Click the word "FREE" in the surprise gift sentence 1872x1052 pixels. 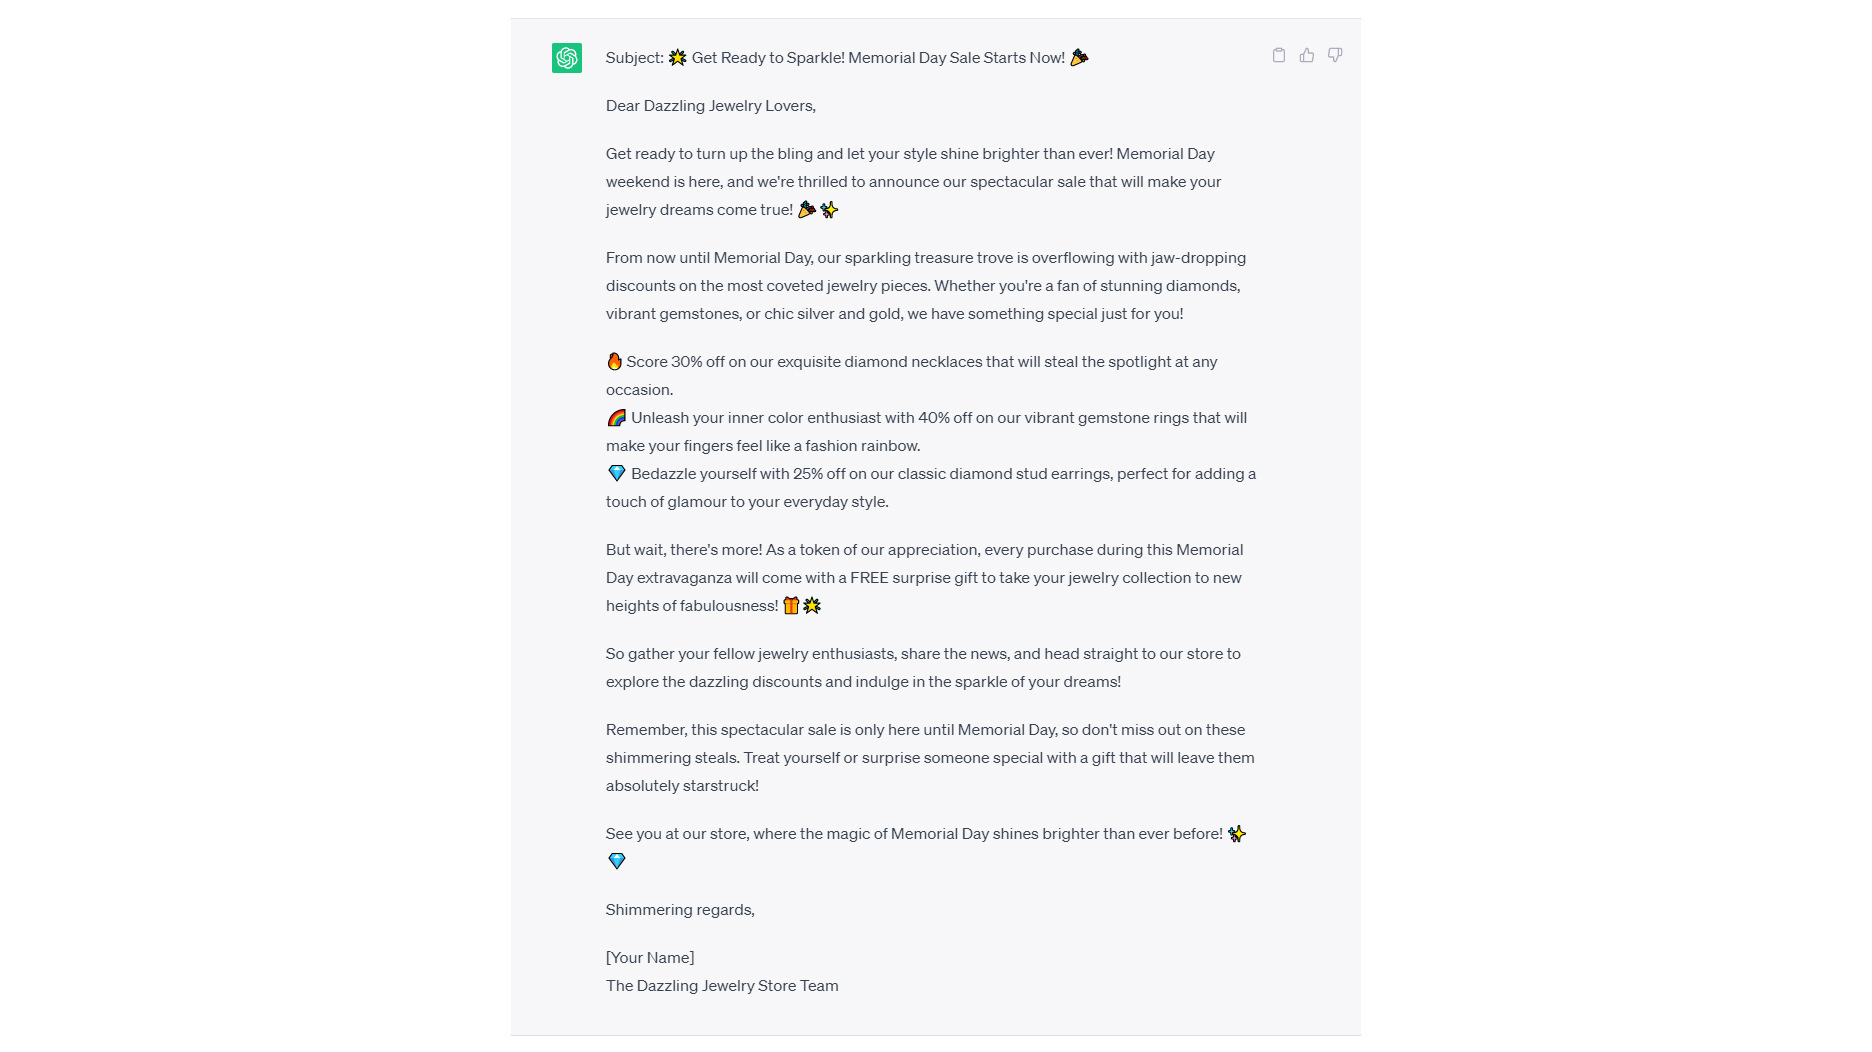[869, 578]
